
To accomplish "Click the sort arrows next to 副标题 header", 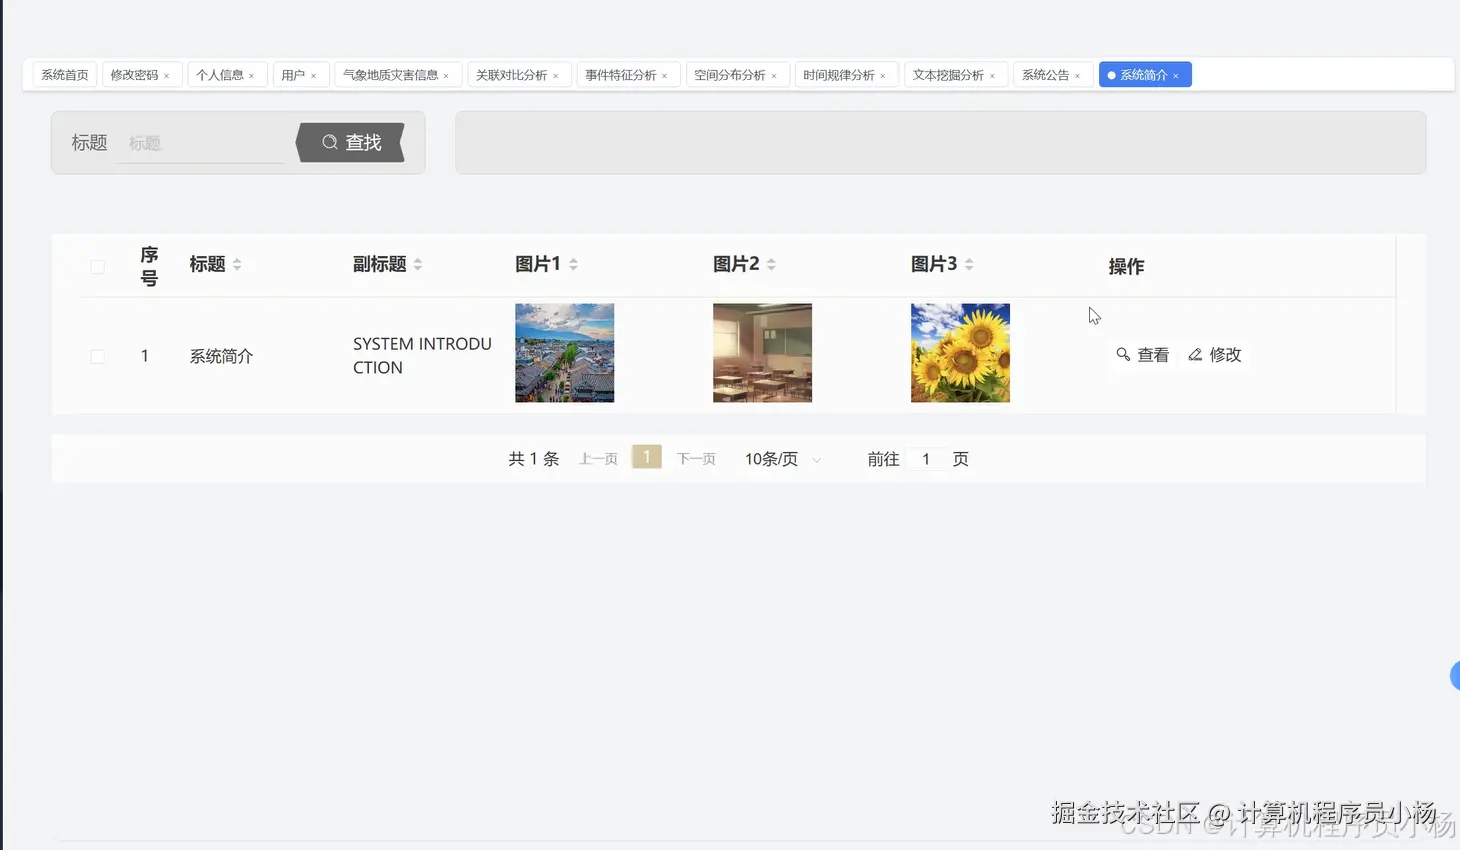I will coord(418,263).
